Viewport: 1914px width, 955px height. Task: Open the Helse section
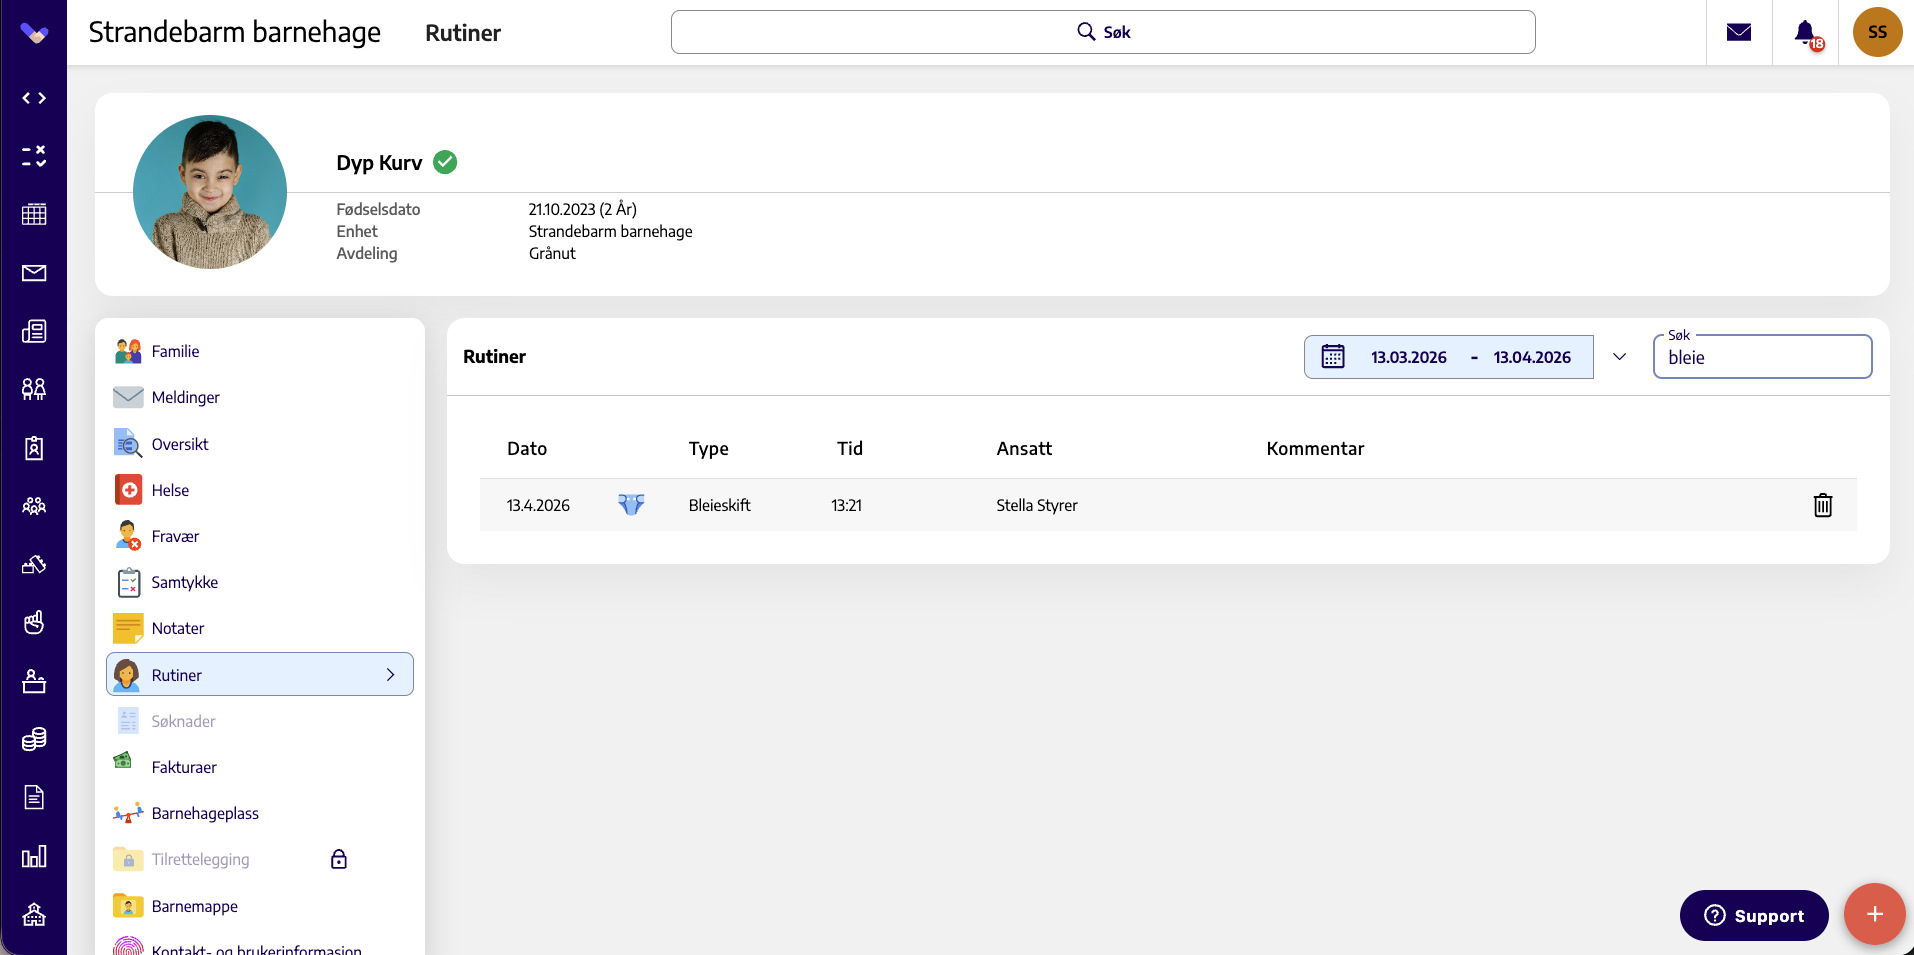click(170, 490)
